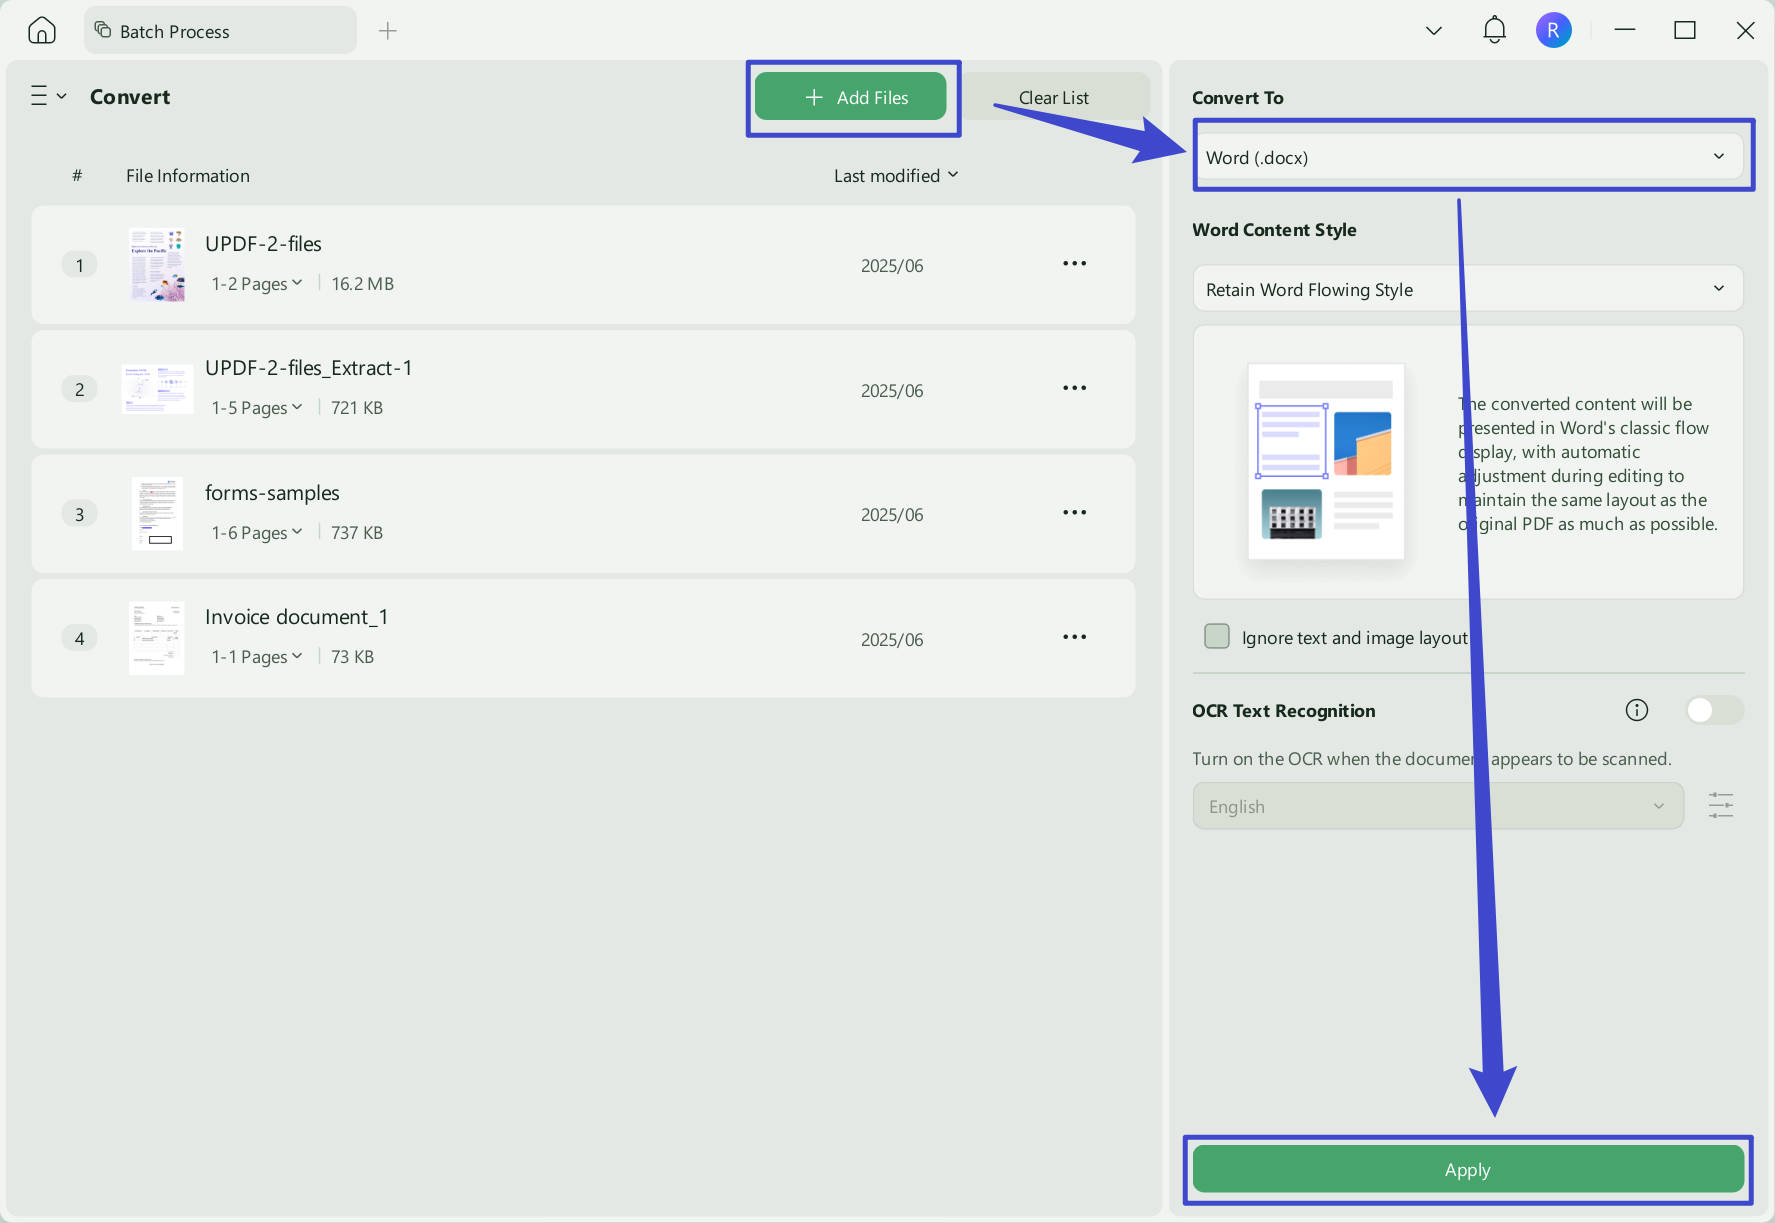Click the Apply button

(1468, 1169)
